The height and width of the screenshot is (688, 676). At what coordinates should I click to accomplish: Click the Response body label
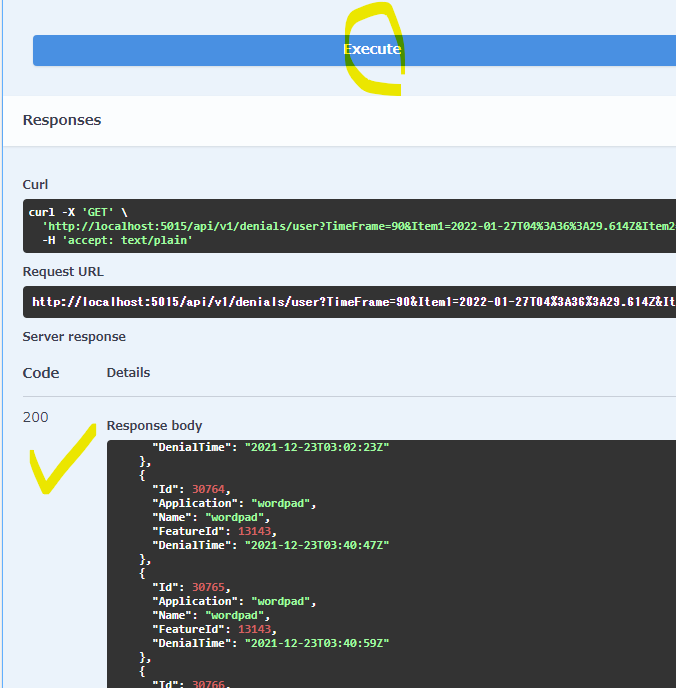[x=154, y=425]
